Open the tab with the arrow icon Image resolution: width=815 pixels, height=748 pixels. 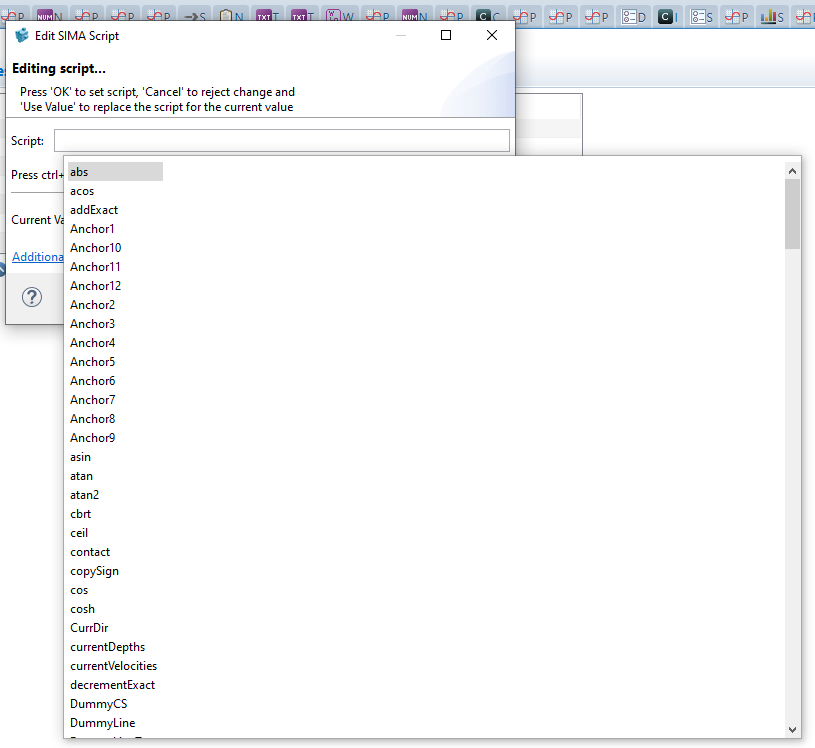(192, 16)
